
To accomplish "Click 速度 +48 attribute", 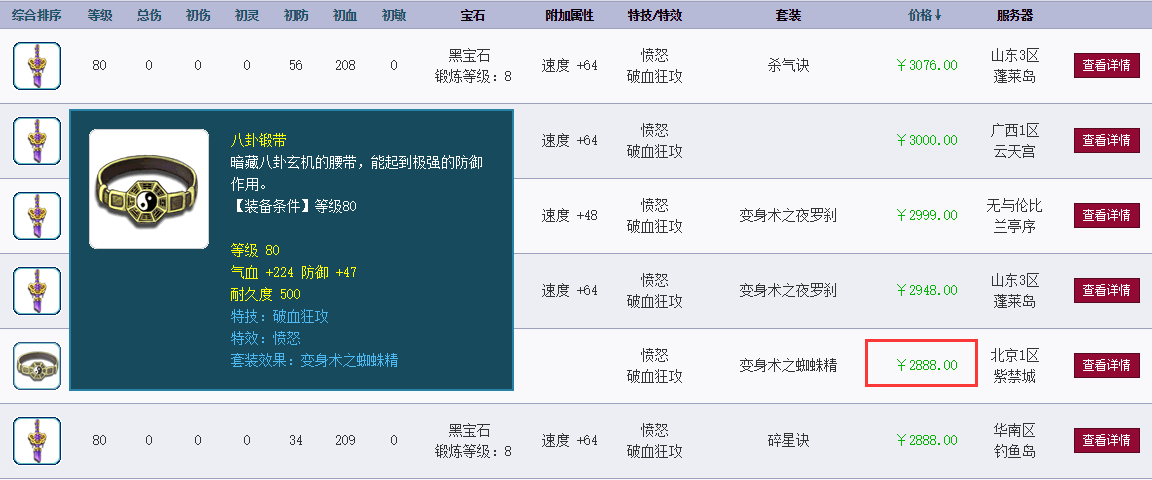I will (569, 215).
